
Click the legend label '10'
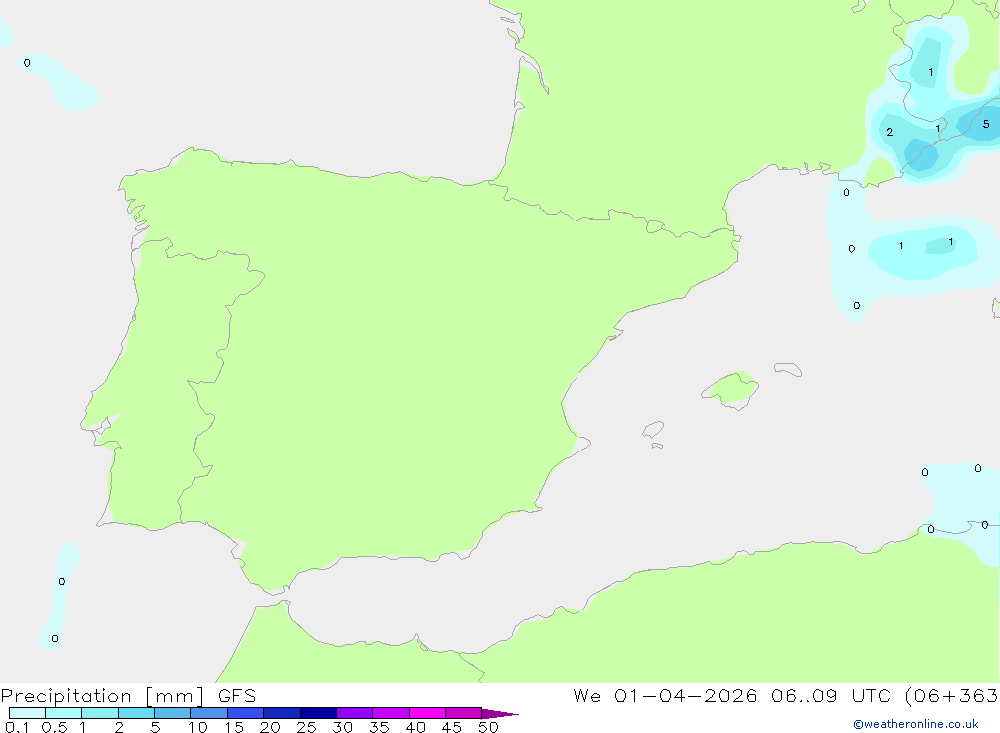tap(198, 727)
